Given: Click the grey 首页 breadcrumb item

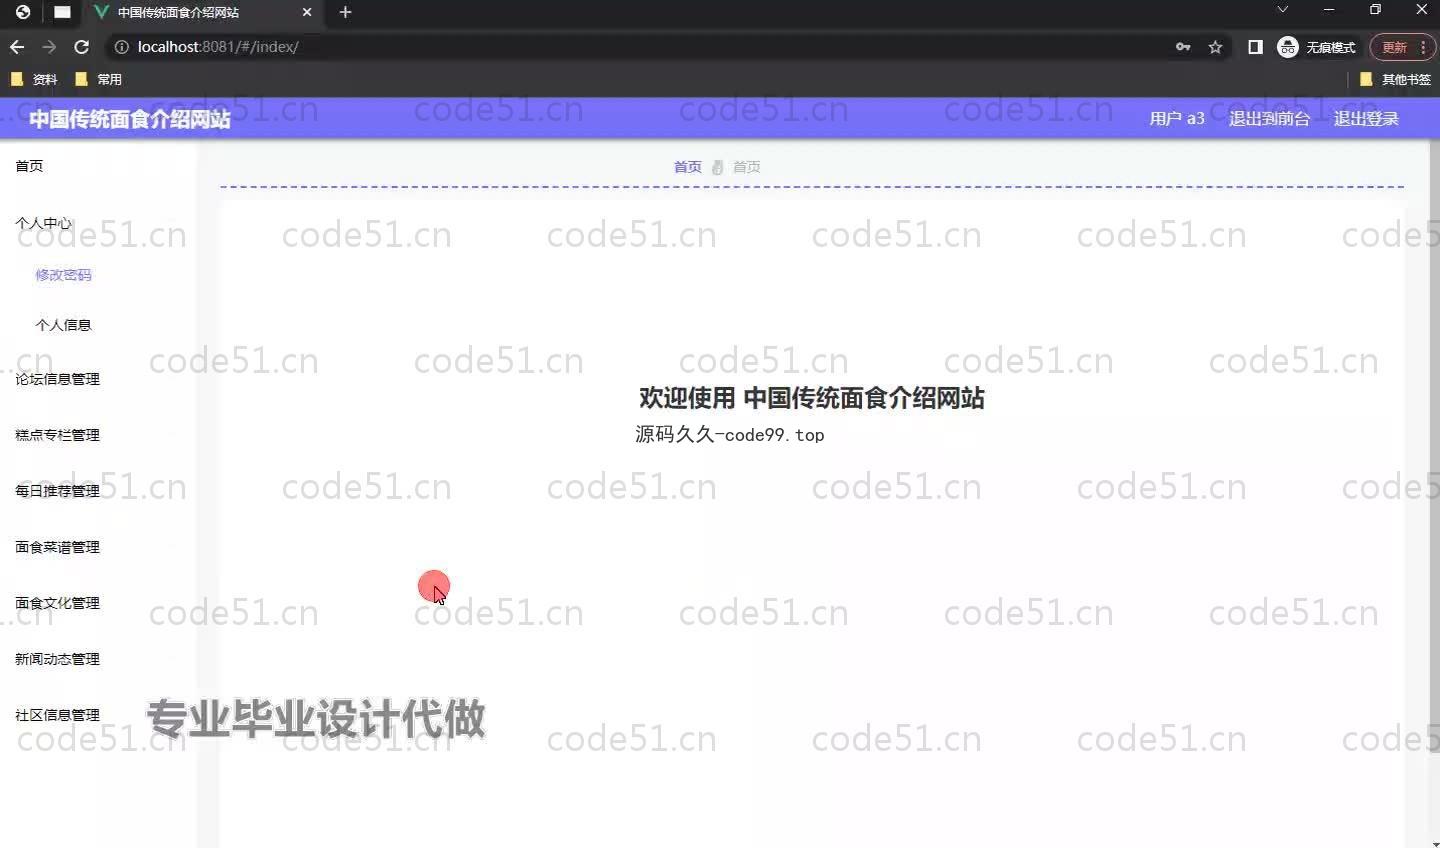Looking at the screenshot, I should pyautogui.click(x=747, y=167).
